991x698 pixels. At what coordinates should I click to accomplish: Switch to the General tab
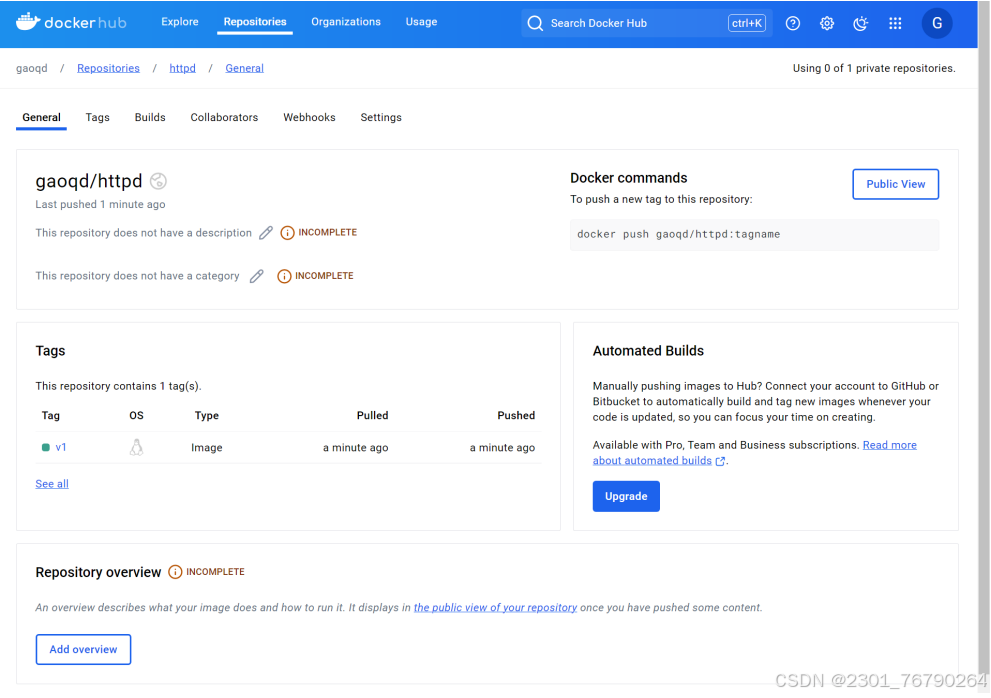point(41,118)
